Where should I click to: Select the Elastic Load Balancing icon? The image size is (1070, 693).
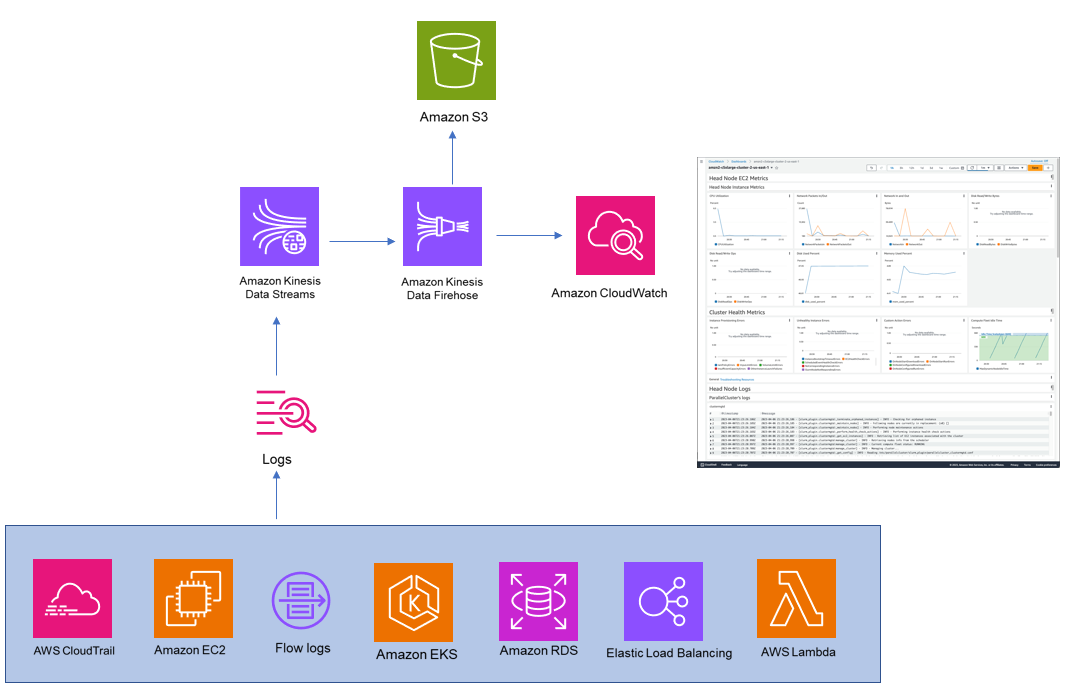tap(663, 601)
